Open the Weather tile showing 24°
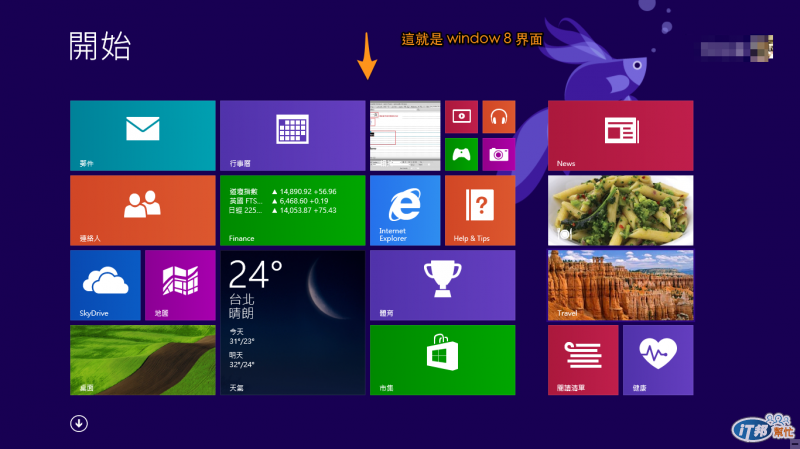800x449 pixels. [292, 322]
